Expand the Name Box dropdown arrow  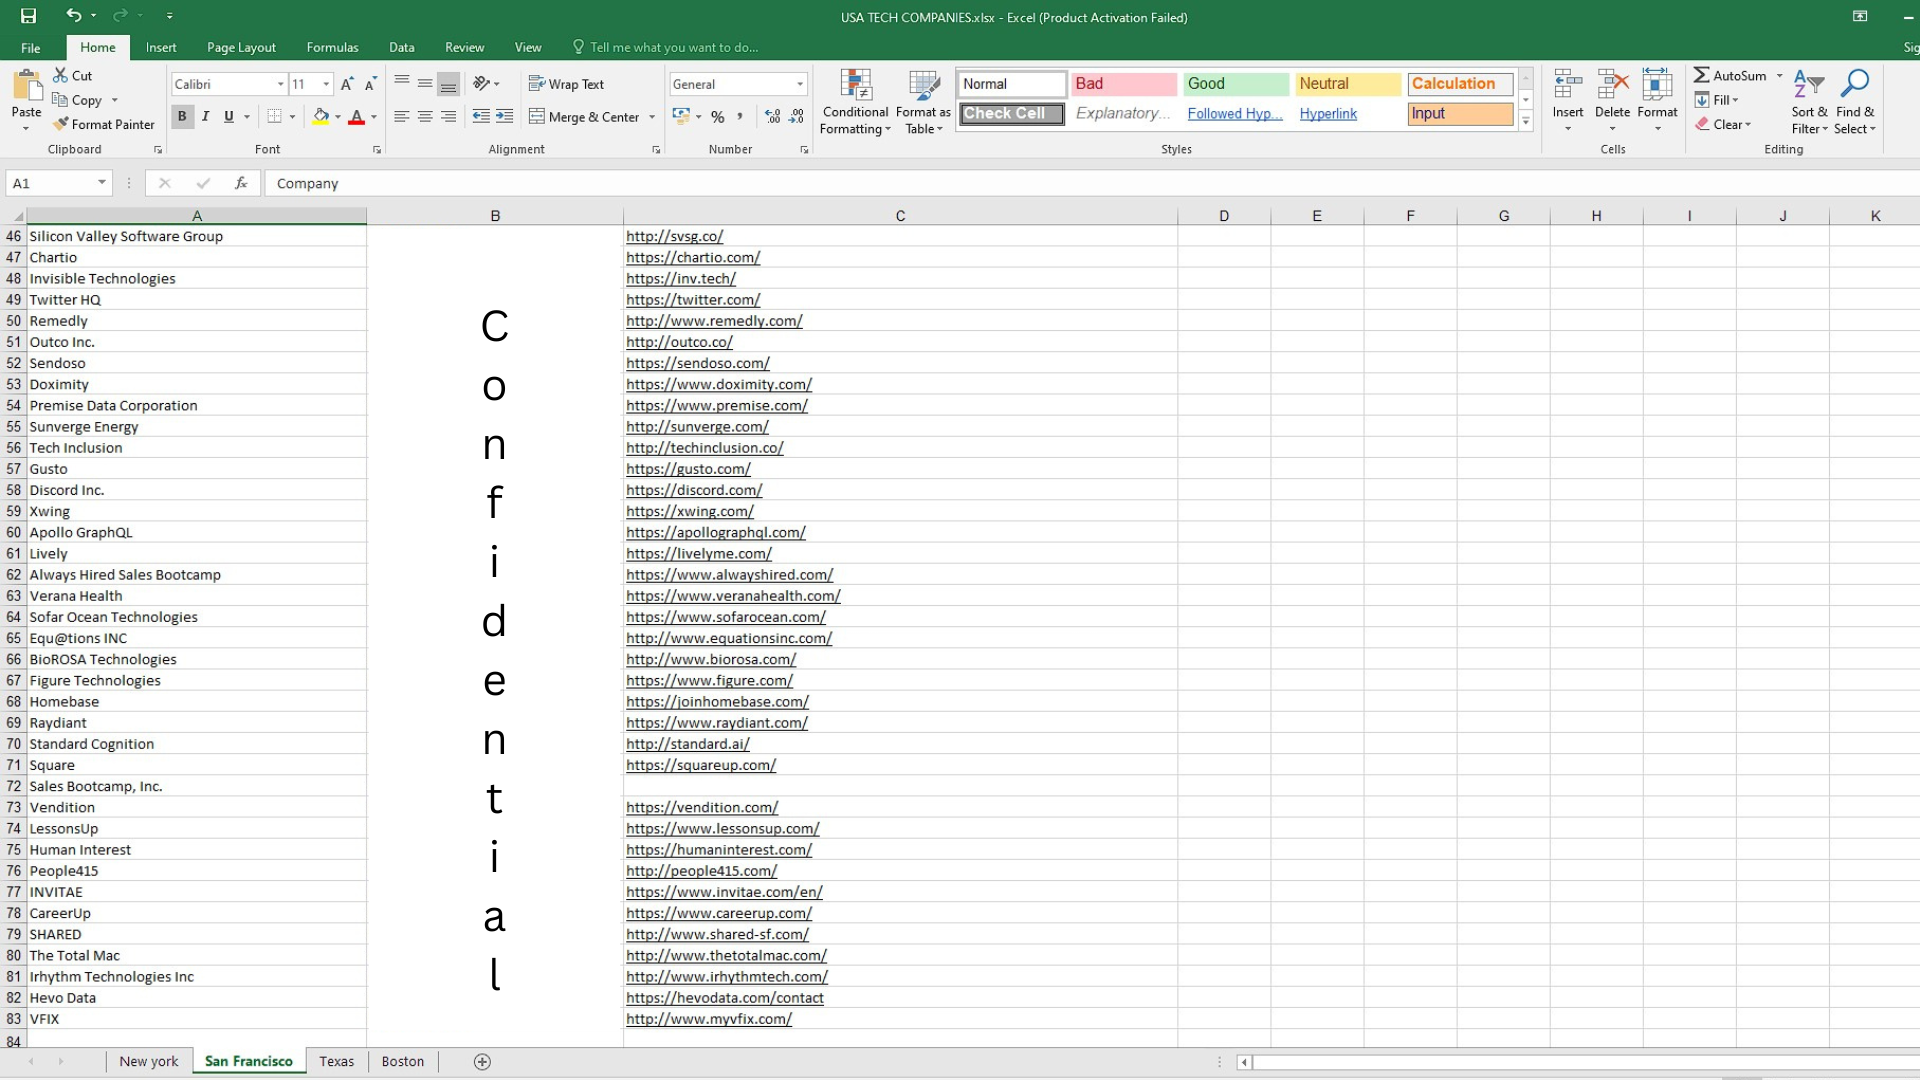(101, 183)
